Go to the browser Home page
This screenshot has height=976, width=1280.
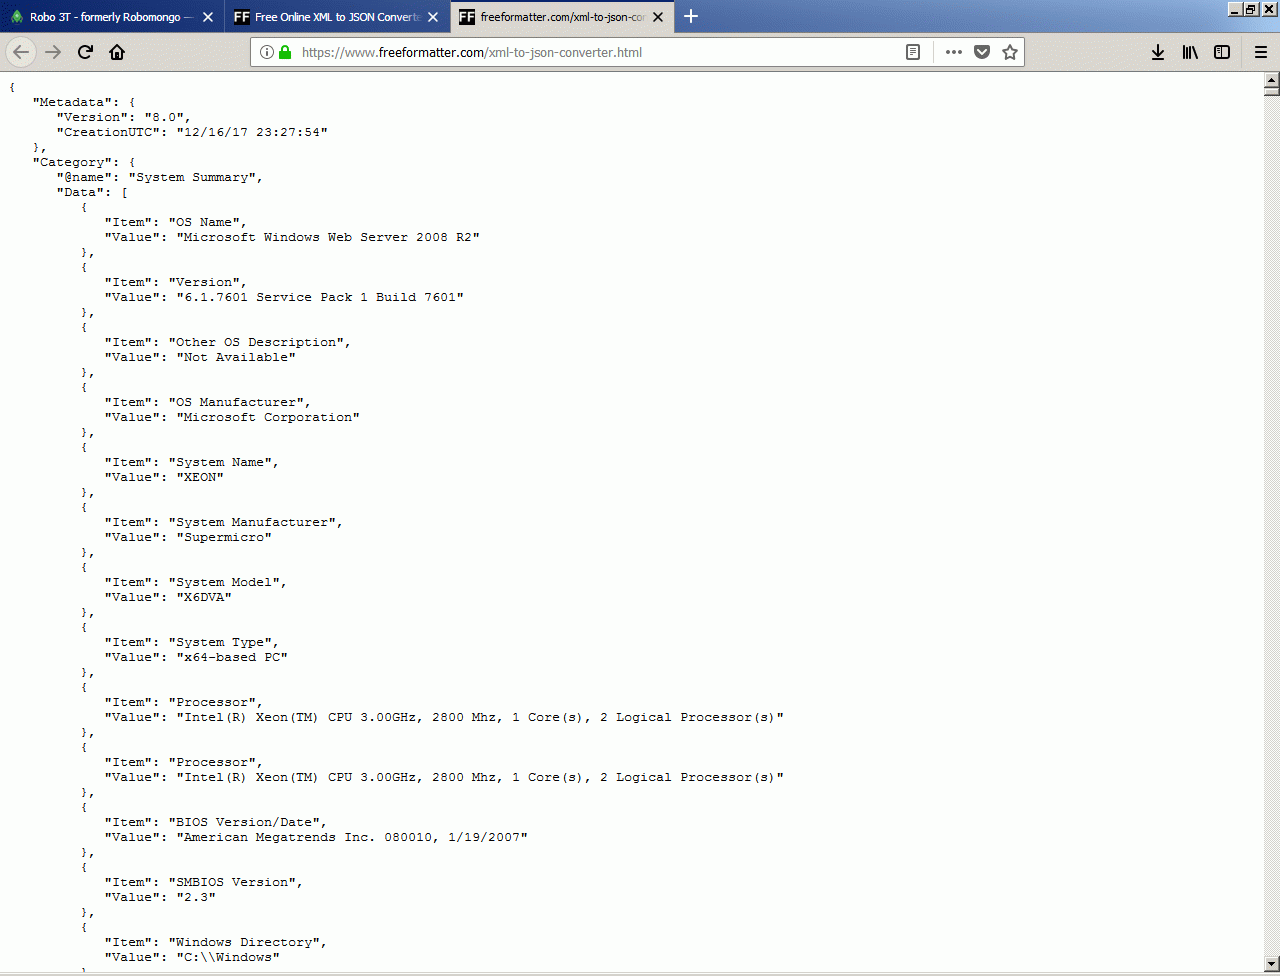point(117,52)
